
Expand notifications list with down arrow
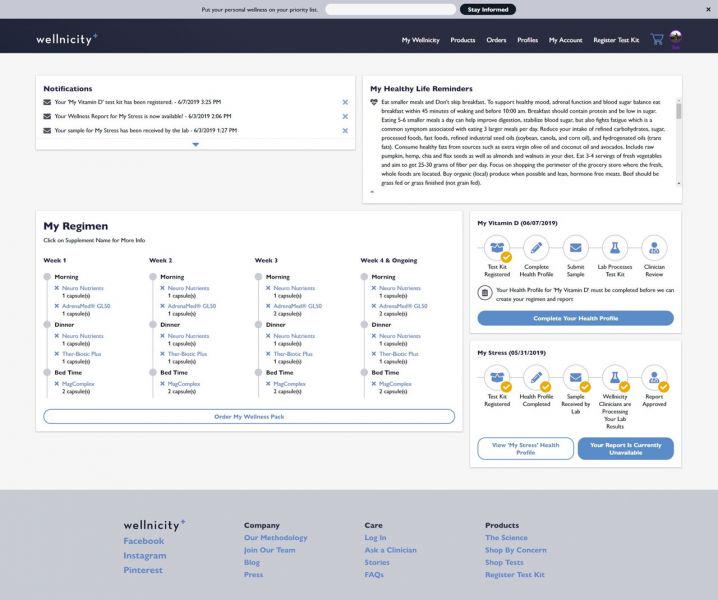click(196, 144)
